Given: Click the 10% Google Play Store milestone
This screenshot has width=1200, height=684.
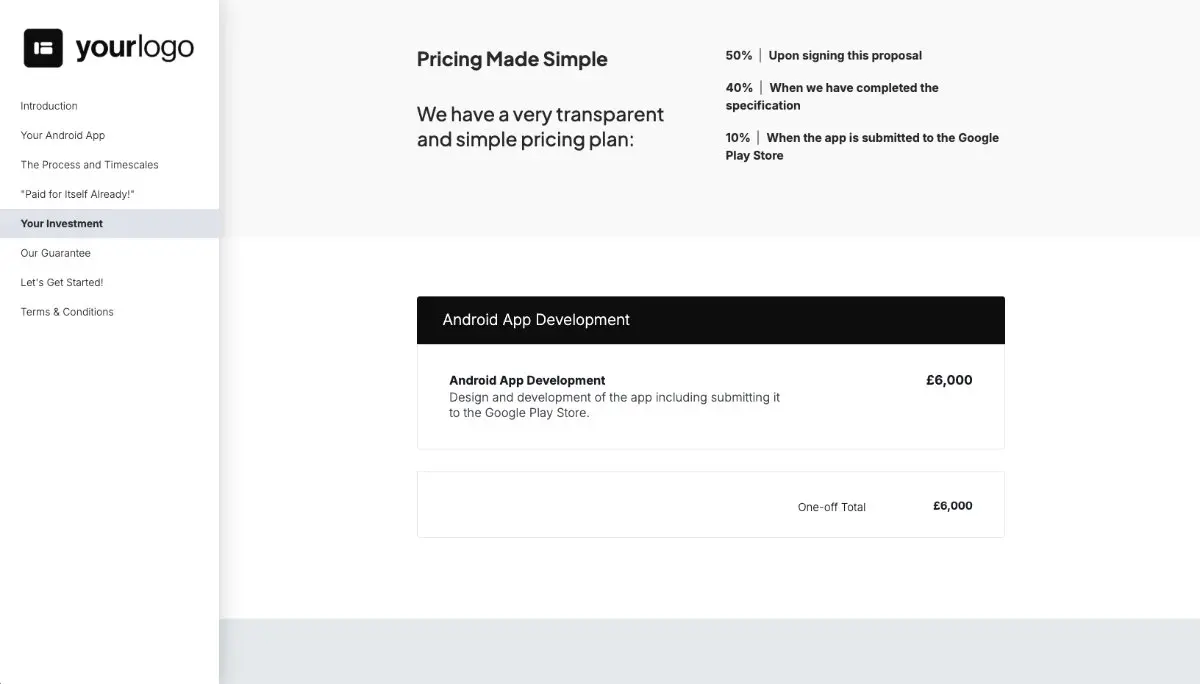Looking at the screenshot, I should coord(861,146).
